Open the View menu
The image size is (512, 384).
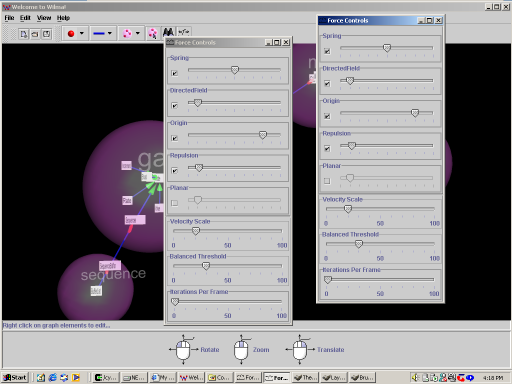click(x=44, y=18)
